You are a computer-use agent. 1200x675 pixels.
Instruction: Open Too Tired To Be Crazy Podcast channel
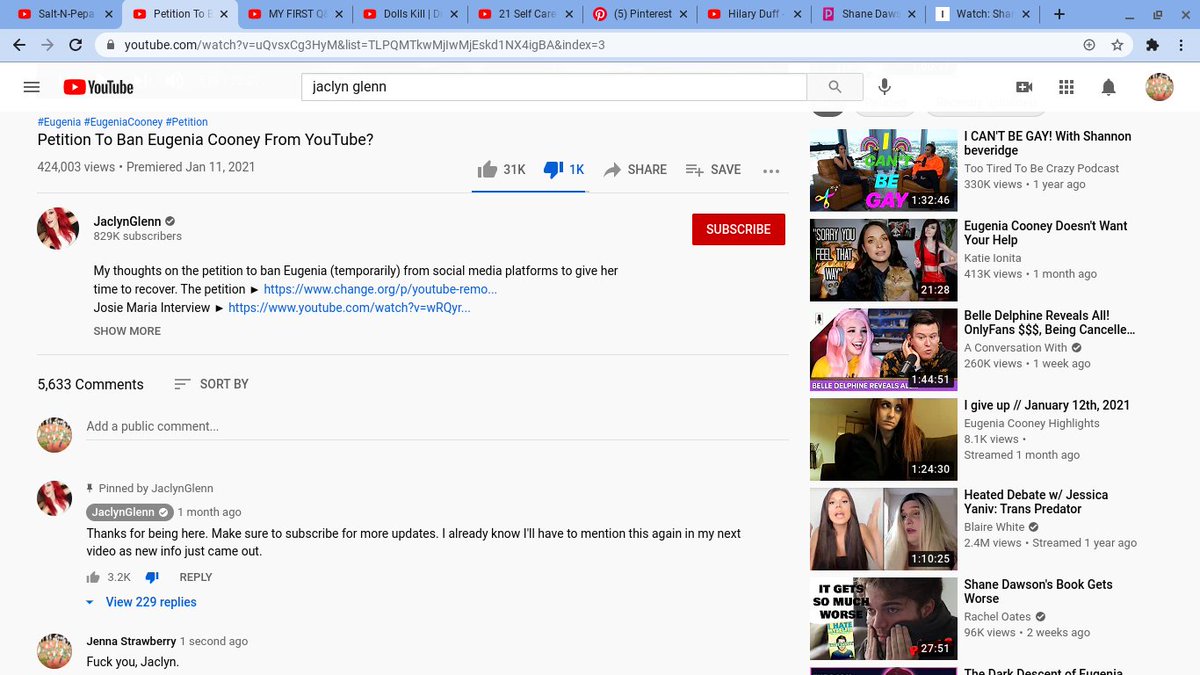1041,168
